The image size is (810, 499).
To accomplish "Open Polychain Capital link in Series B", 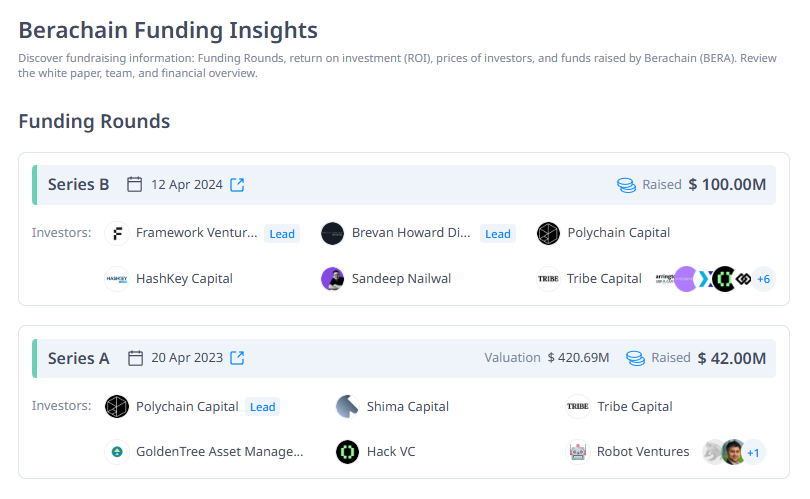I will (x=618, y=233).
